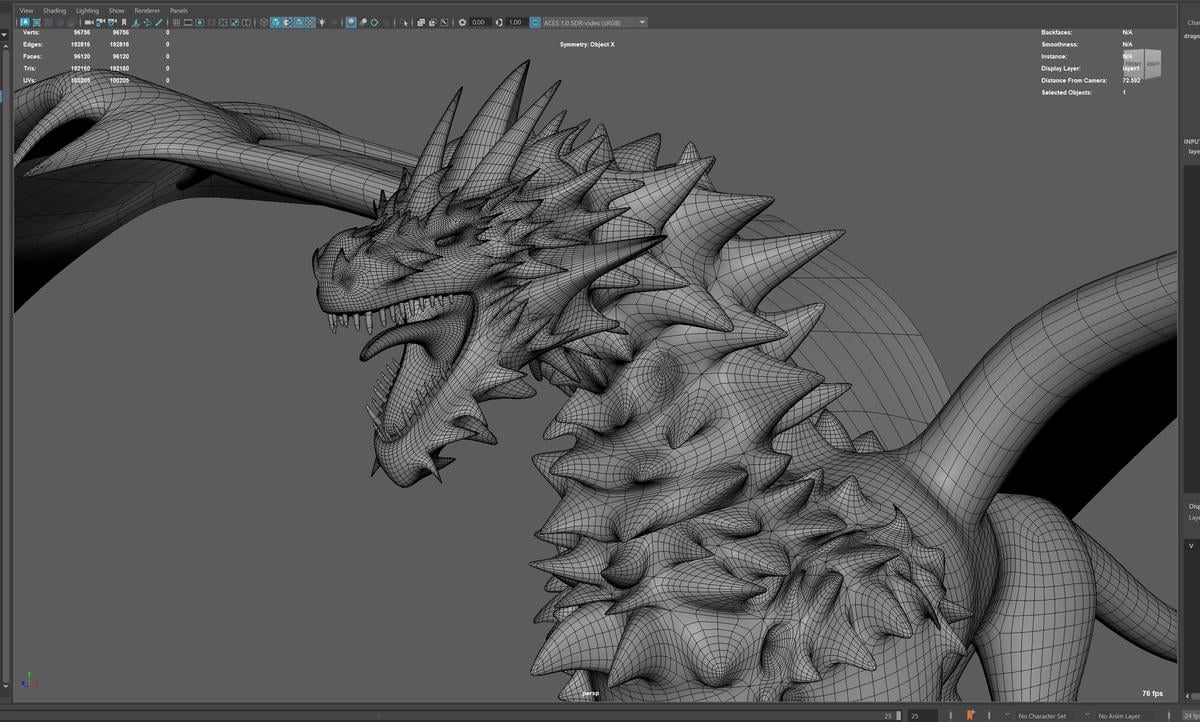
Task: Open the No Character Set dropdown
Action: tap(1042, 716)
